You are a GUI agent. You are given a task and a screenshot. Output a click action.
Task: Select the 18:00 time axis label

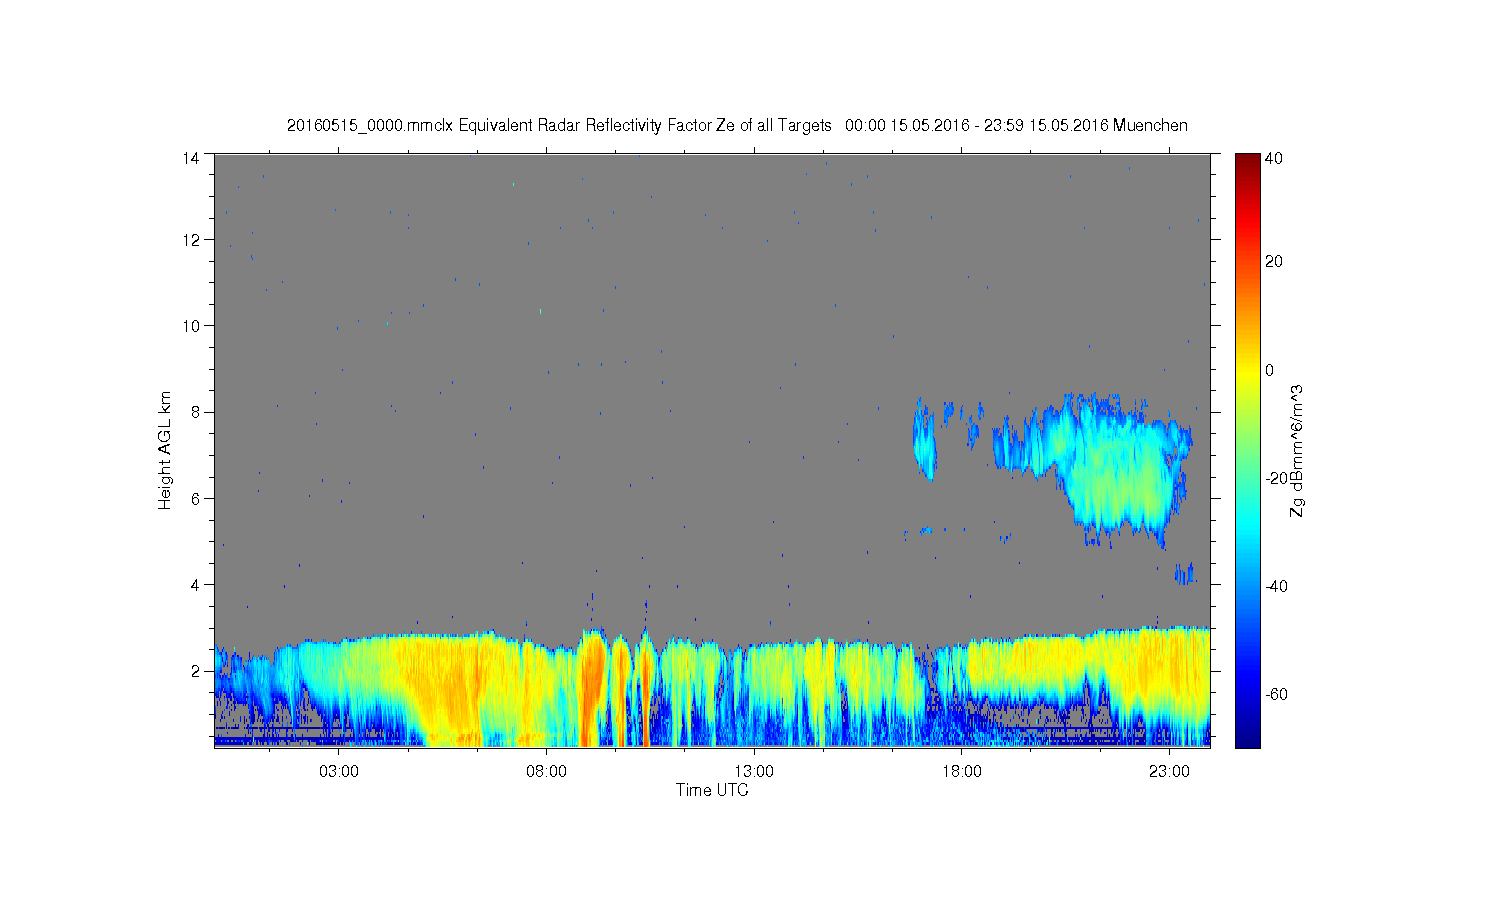pyautogui.click(x=962, y=771)
